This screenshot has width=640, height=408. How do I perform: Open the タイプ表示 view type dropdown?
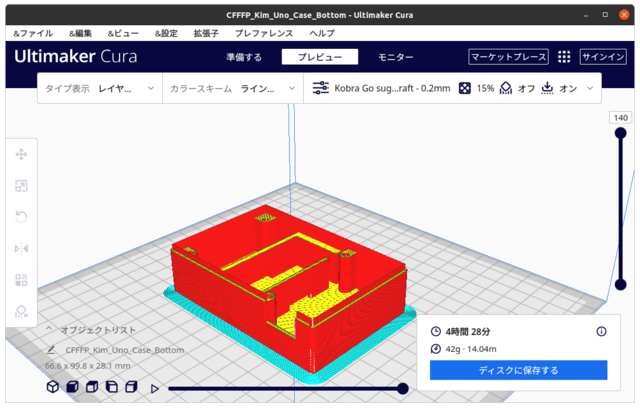(x=100, y=88)
